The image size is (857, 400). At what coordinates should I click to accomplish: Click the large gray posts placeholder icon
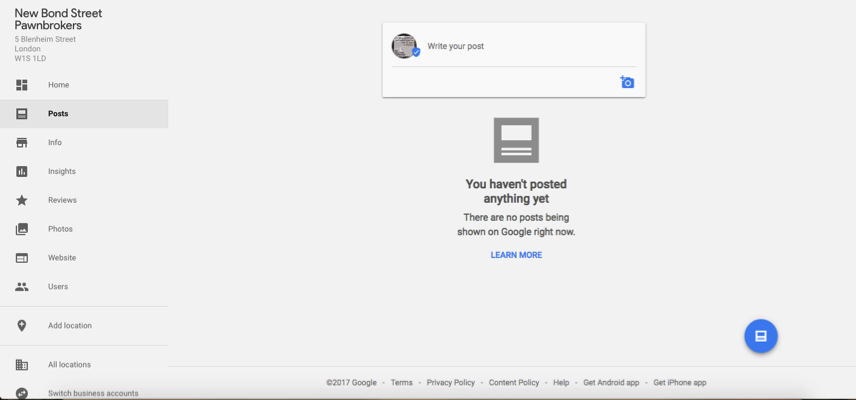coord(516,140)
